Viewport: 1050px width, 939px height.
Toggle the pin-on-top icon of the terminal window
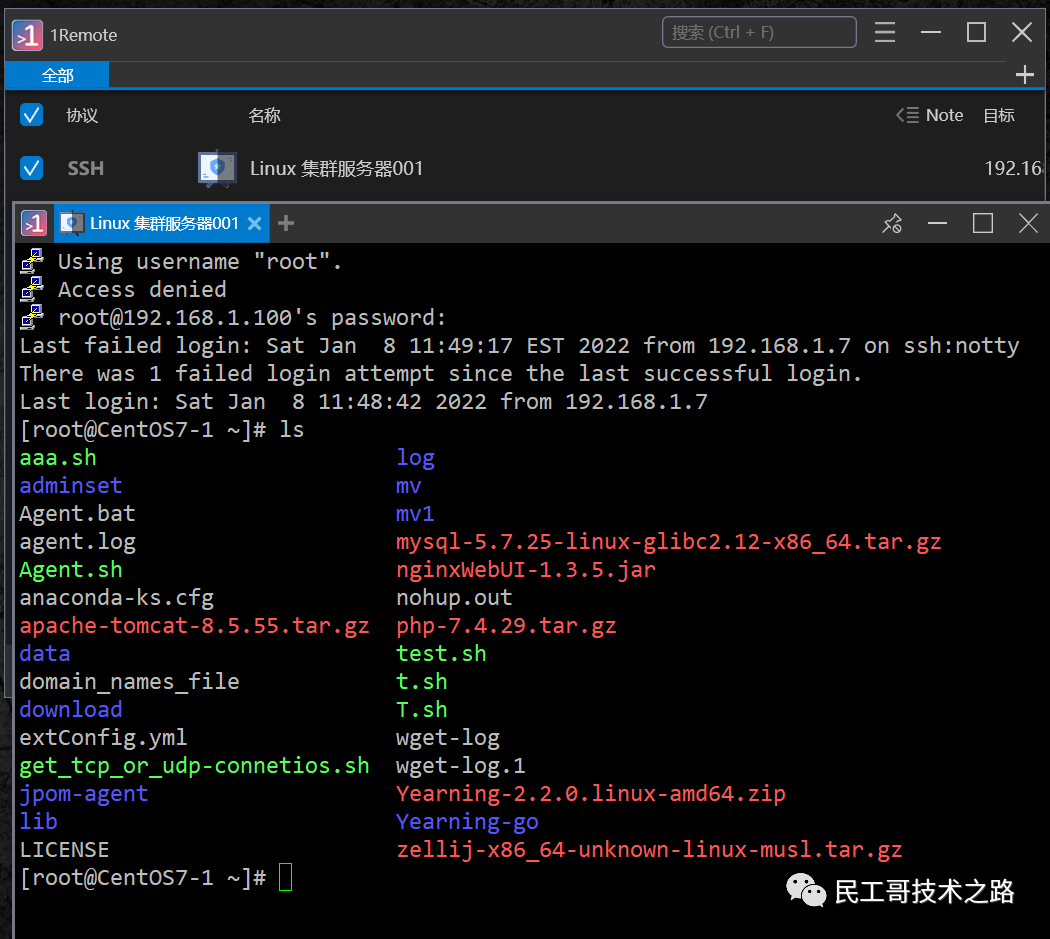pos(893,223)
